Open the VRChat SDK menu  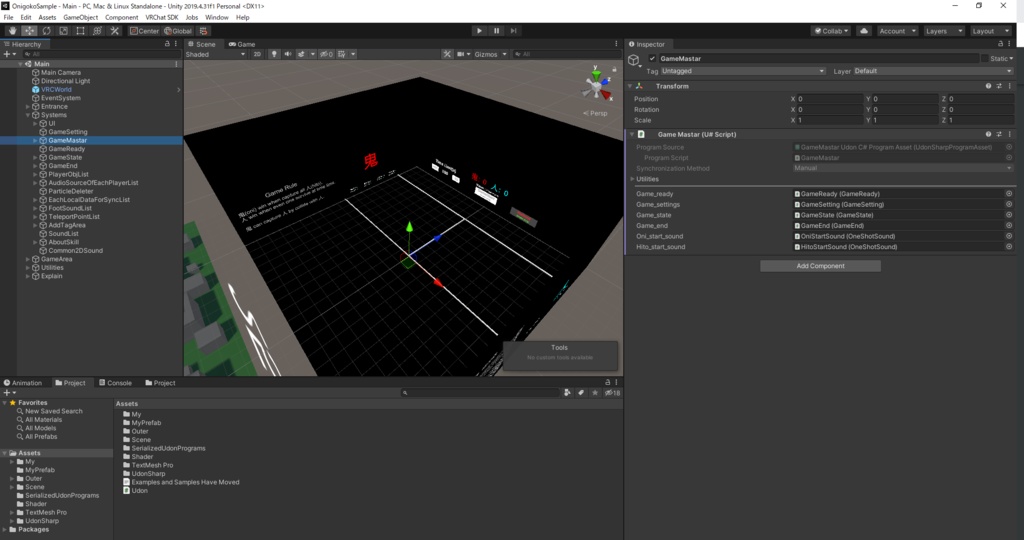(x=161, y=18)
